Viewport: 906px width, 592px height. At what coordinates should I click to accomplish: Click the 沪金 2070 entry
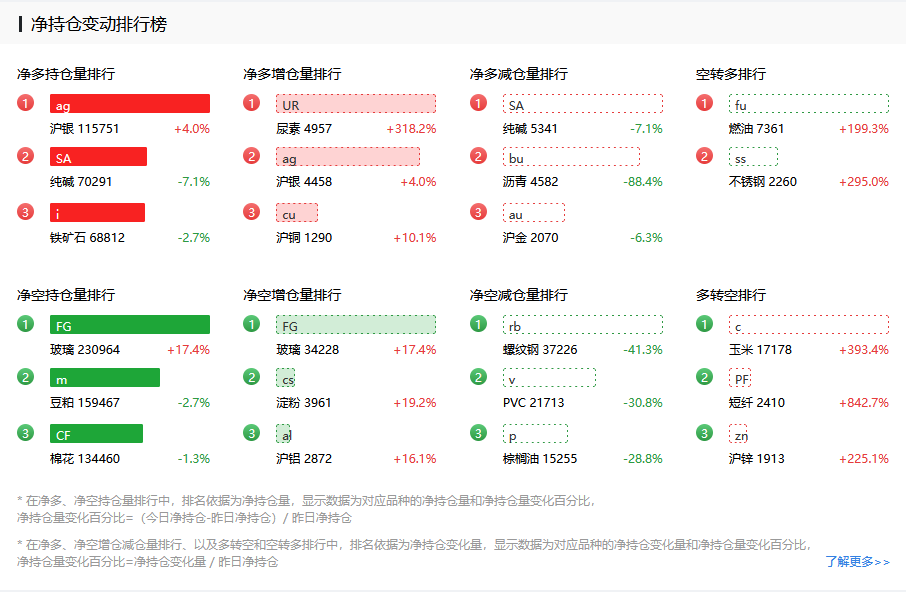[531, 238]
